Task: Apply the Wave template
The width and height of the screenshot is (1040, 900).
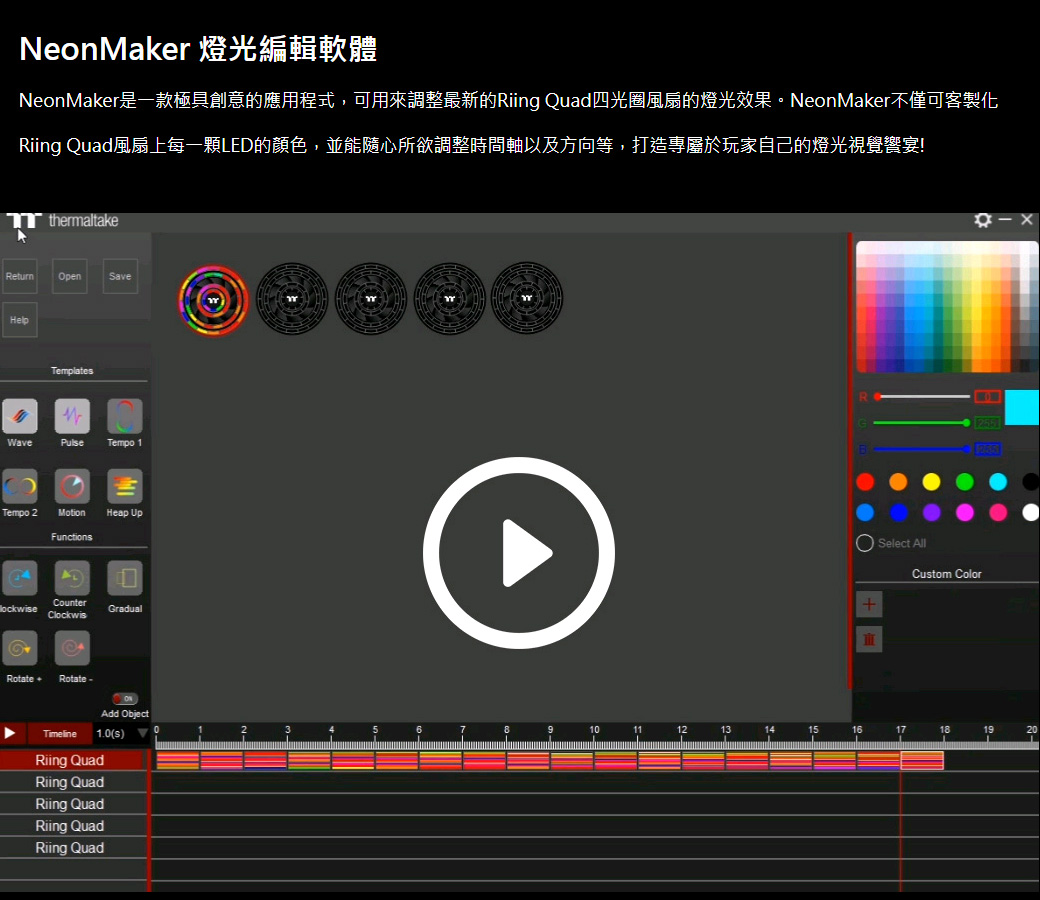Action: (20, 417)
